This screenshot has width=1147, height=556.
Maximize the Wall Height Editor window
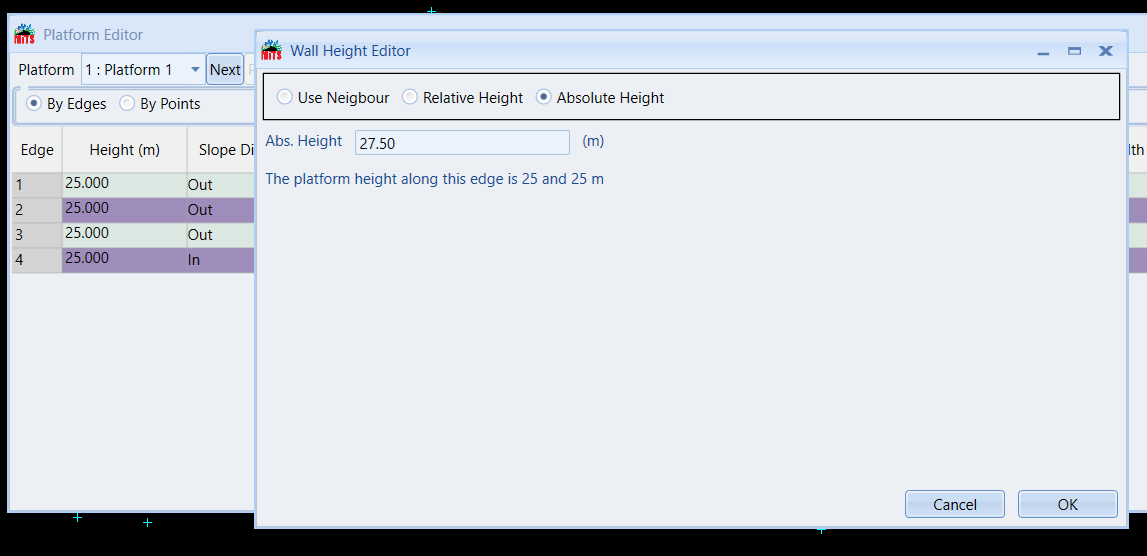1075,51
